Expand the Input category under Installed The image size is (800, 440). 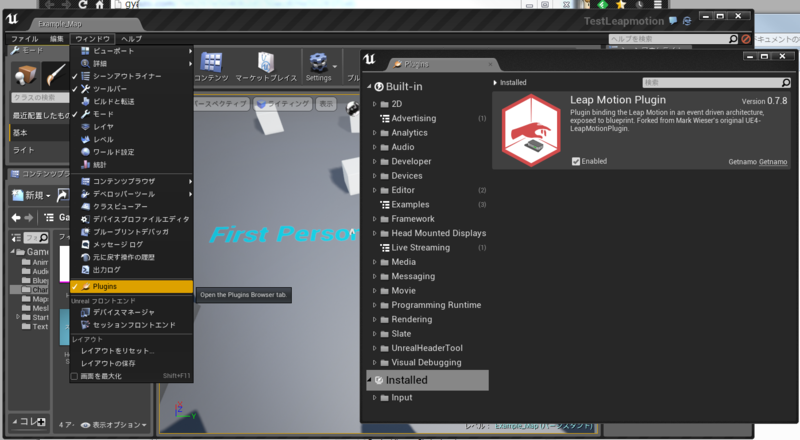[x=374, y=398]
